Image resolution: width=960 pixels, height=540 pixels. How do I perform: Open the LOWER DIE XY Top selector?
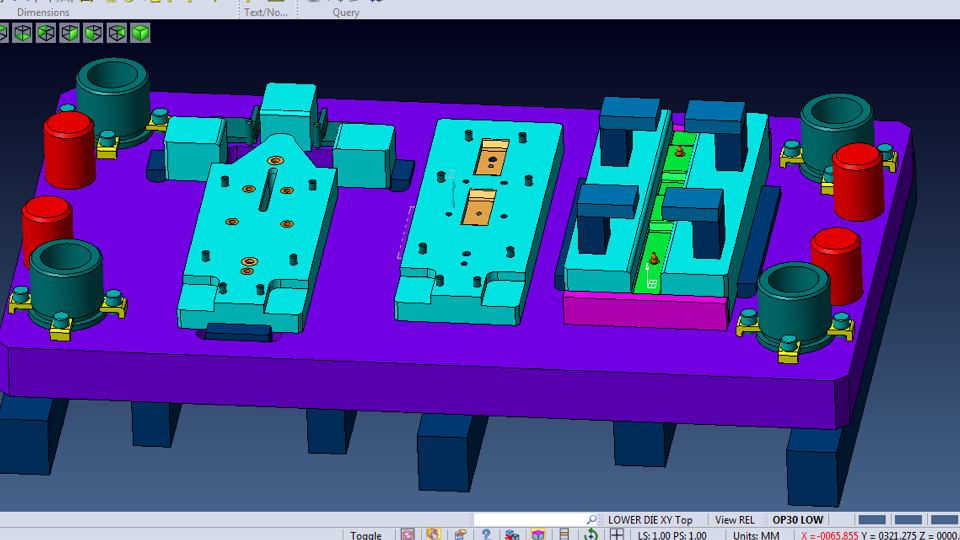pos(650,520)
